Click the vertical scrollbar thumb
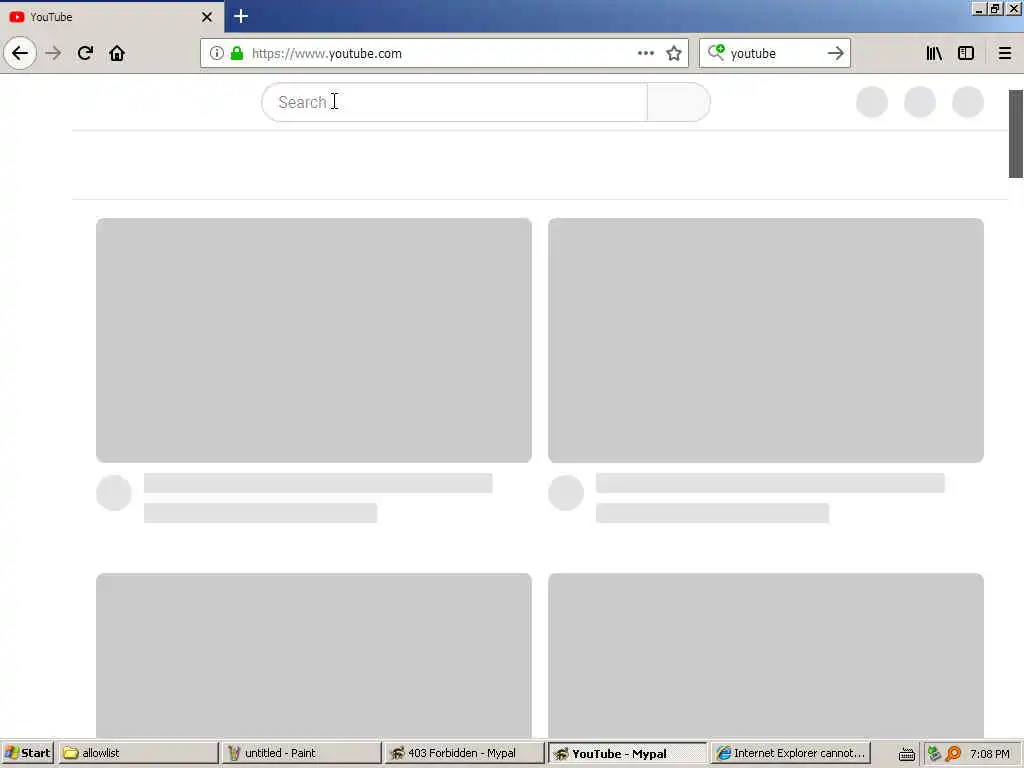This screenshot has height=768, width=1024. [1016, 134]
